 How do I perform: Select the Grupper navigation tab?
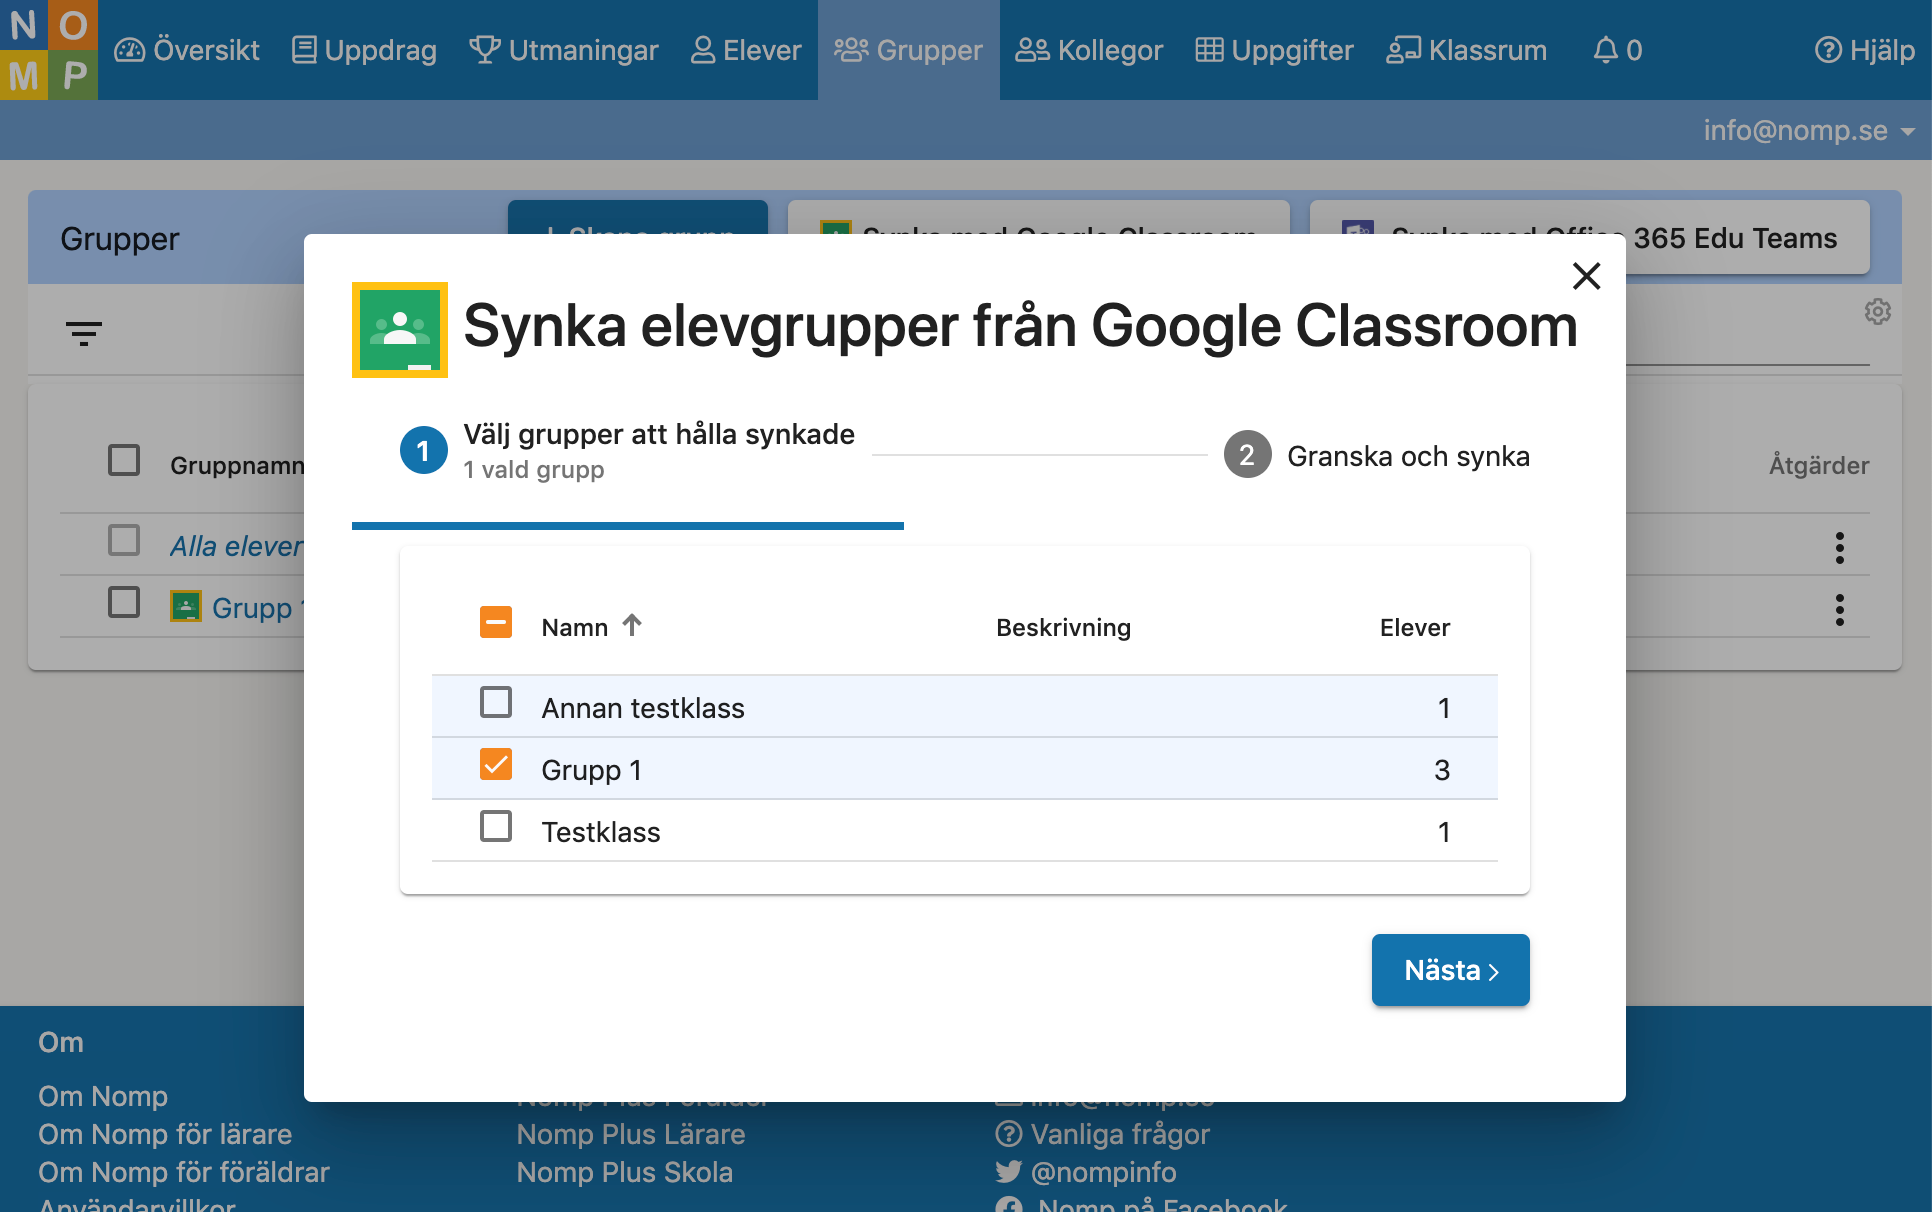point(909,50)
